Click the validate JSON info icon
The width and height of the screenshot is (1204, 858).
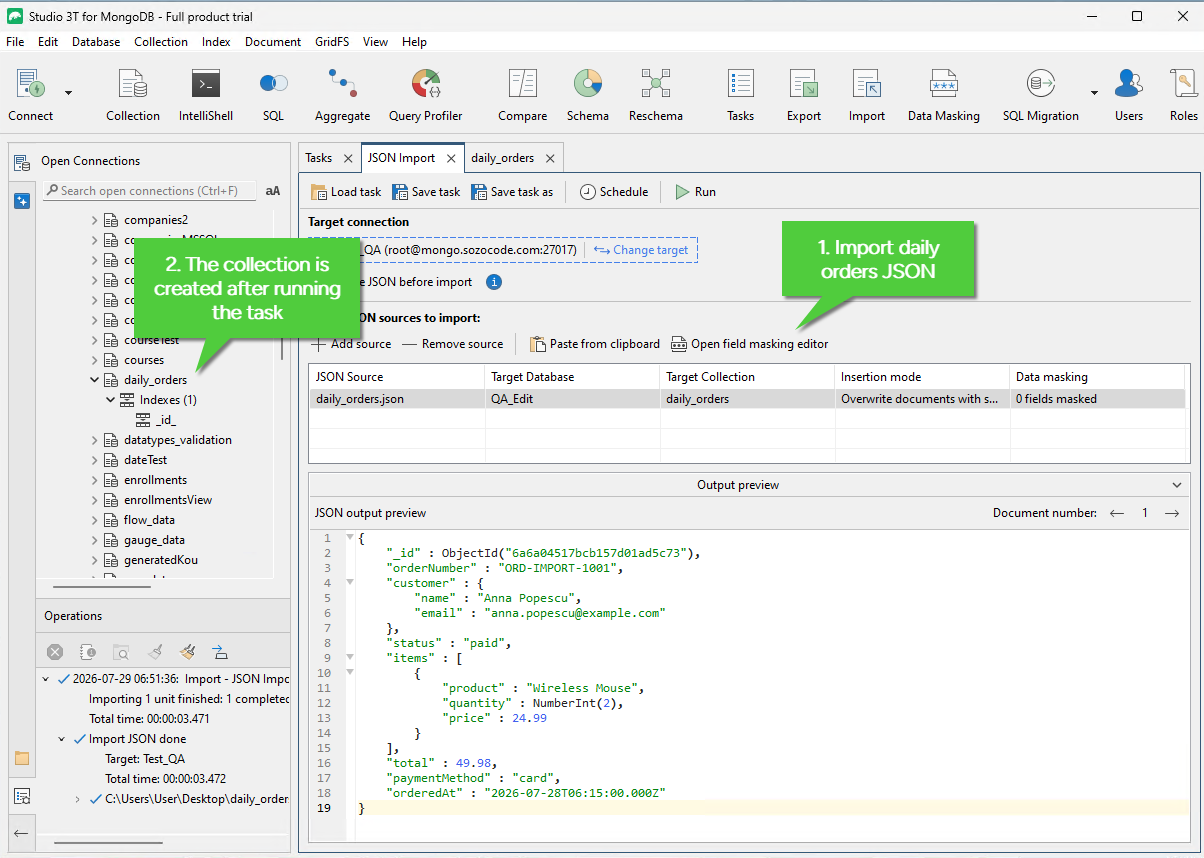click(494, 282)
